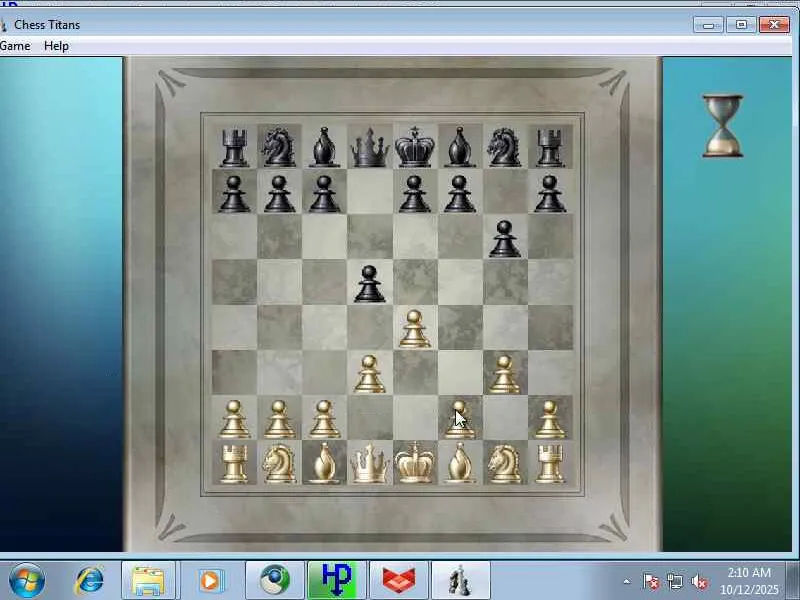This screenshot has width=800, height=600.
Task: Launch Internet Explorer from the taskbar
Action: click(89, 580)
